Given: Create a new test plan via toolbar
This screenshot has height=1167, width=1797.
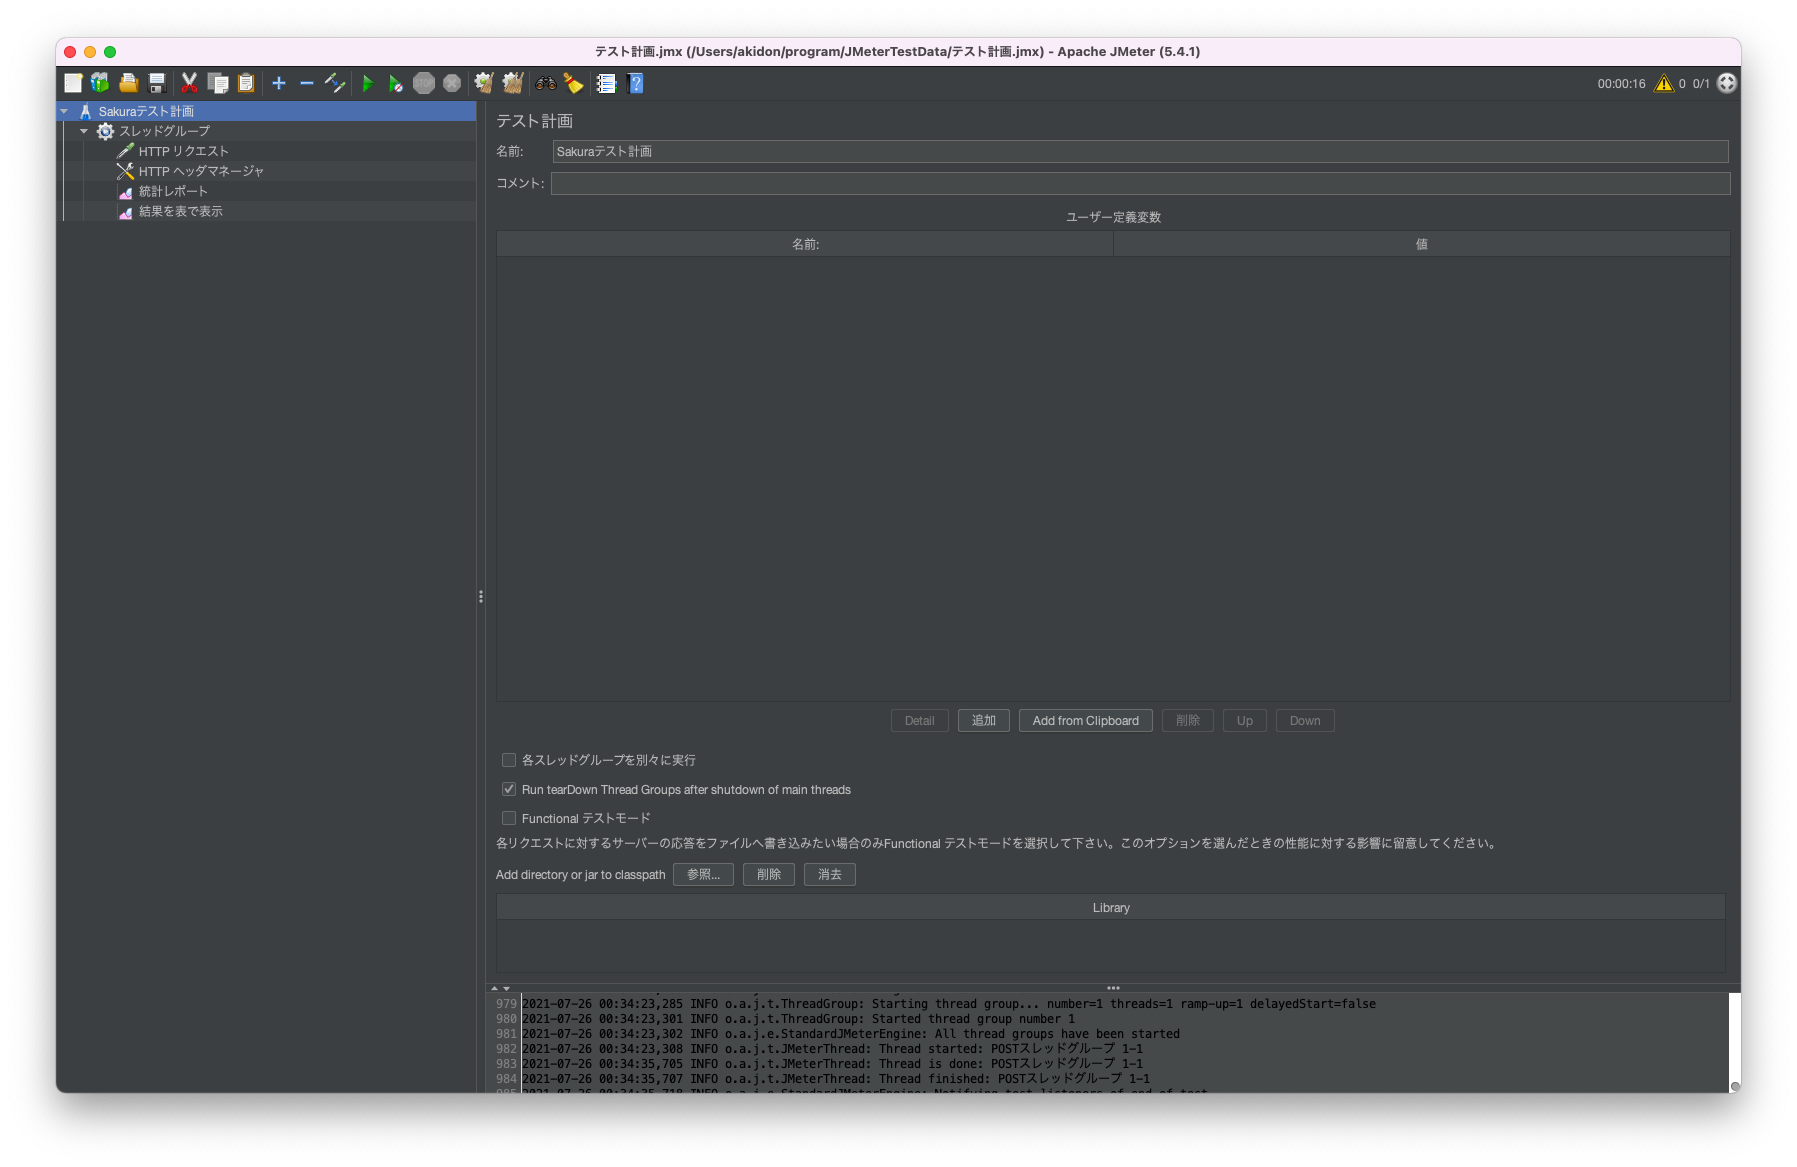Looking at the screenshot, I should pos(73,83).
